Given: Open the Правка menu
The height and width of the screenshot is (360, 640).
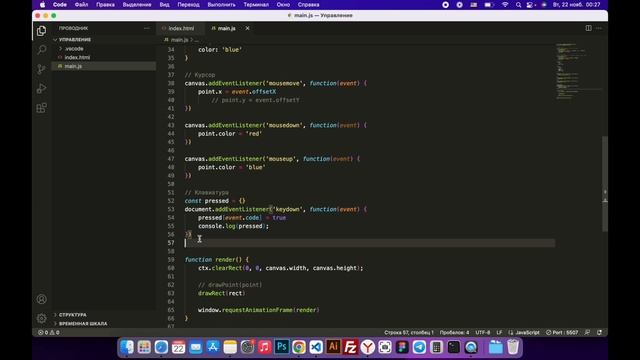Looking at the screenshot, I should tap(105, 5).
